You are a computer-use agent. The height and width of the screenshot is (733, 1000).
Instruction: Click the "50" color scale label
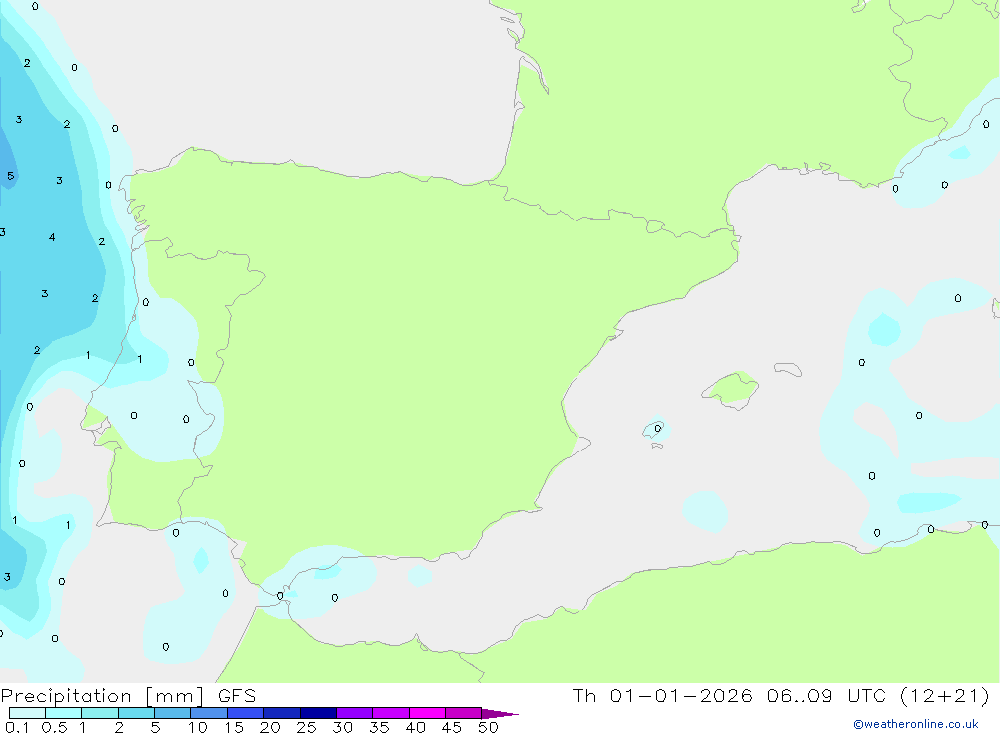coord(489,727)
